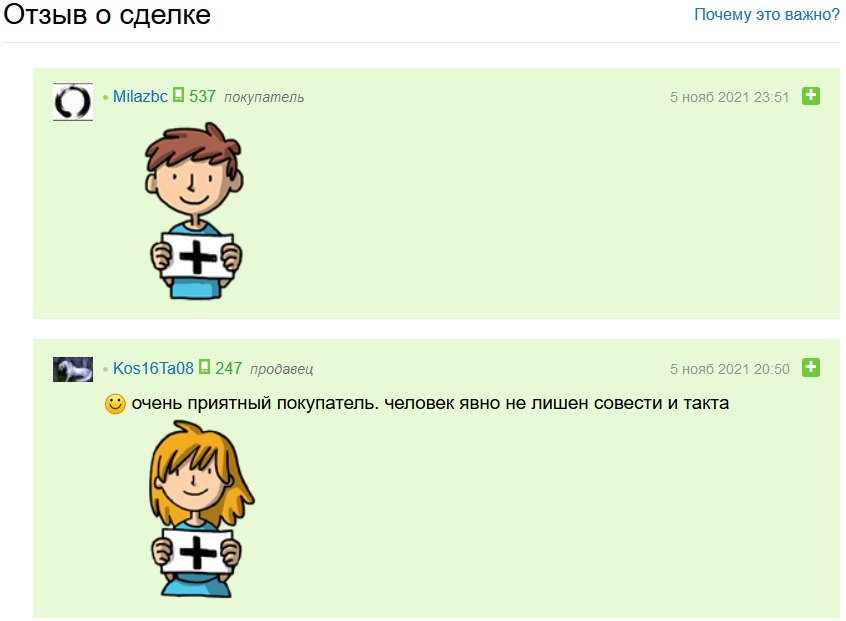Open the Kos16Ta08 user profile link
This screenshot has width=846, height=621.
pos(153,368)
